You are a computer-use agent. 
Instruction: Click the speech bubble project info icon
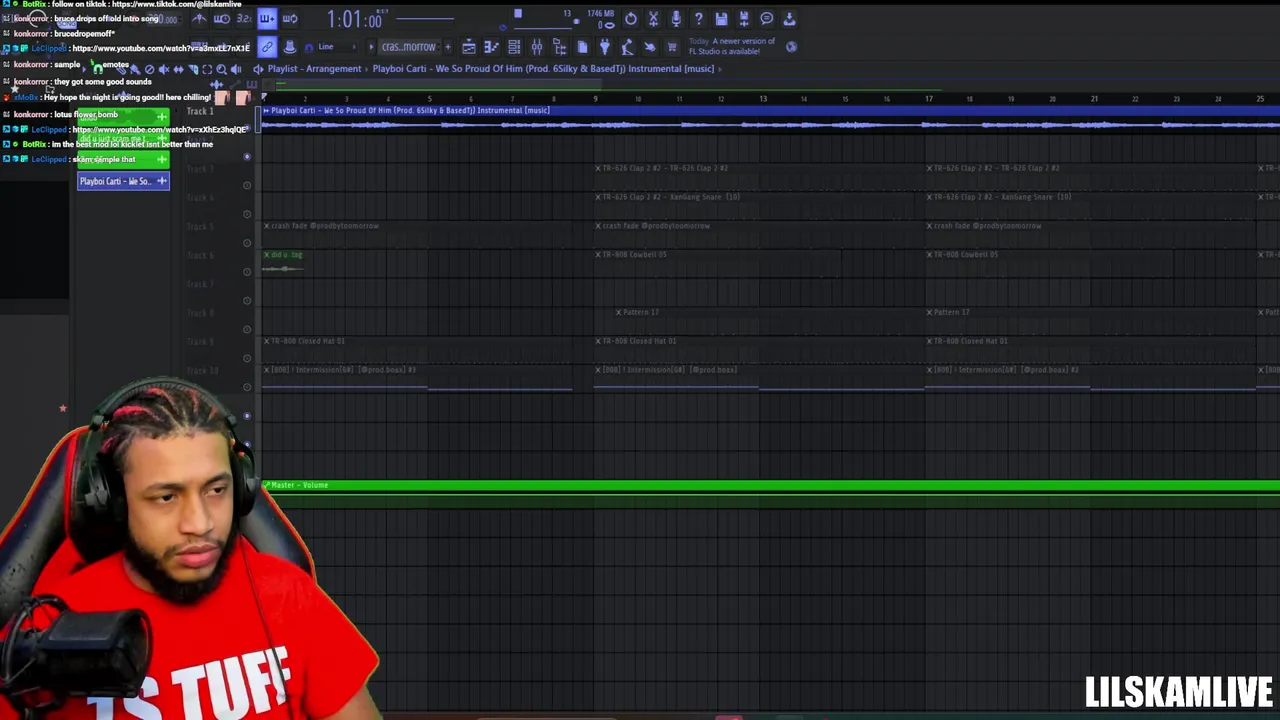coord(767,19)
